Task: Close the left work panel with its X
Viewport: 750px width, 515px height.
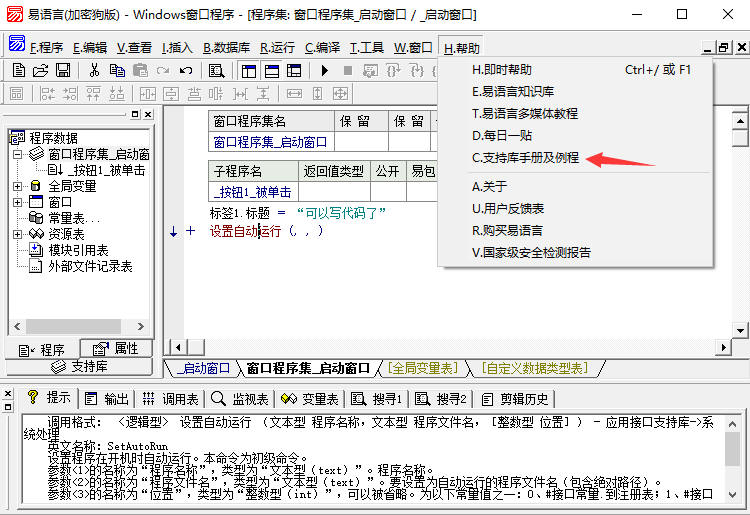Action: tap(148, 114)
